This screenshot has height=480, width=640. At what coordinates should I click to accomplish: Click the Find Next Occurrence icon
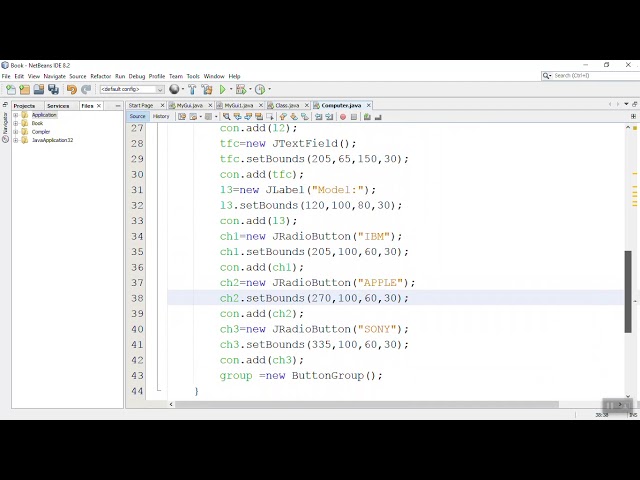pos(248,117)
